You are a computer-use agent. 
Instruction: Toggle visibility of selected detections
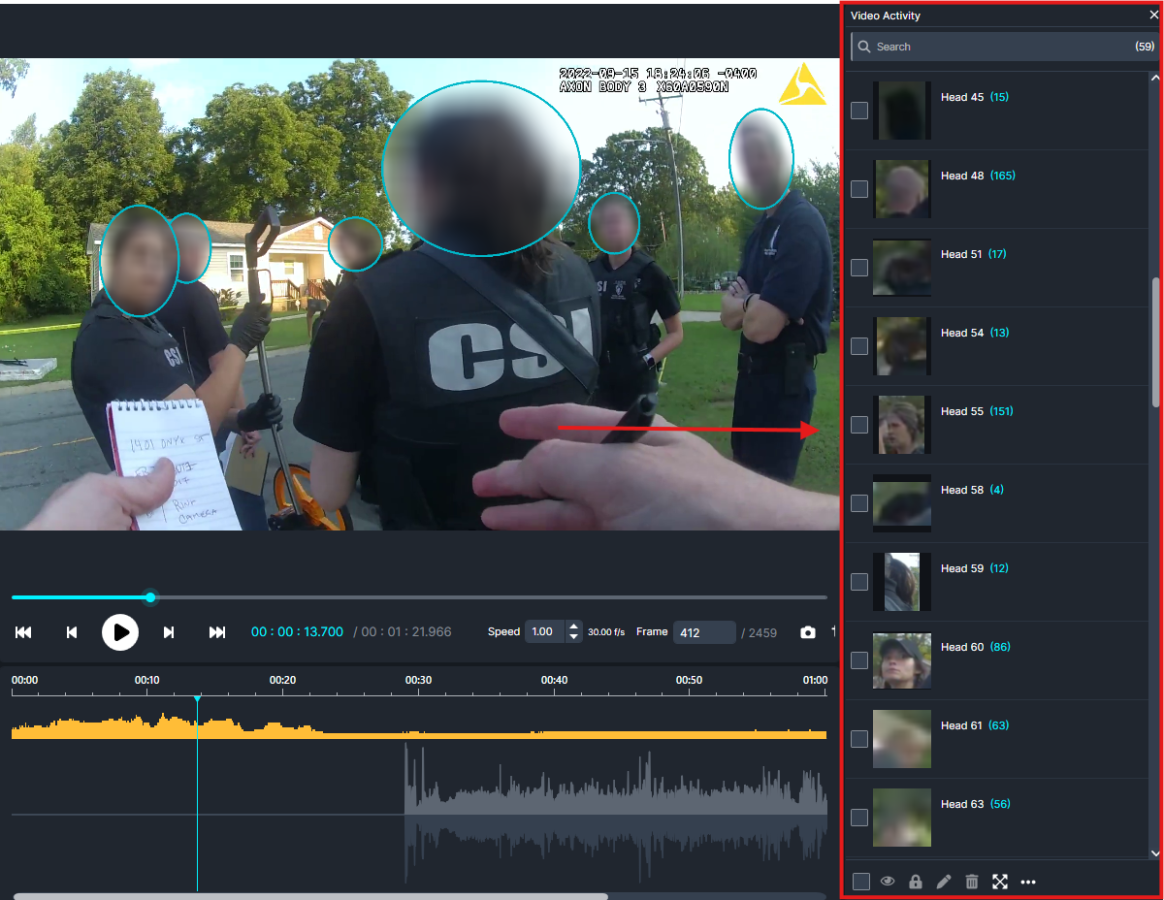coord(887,881)
